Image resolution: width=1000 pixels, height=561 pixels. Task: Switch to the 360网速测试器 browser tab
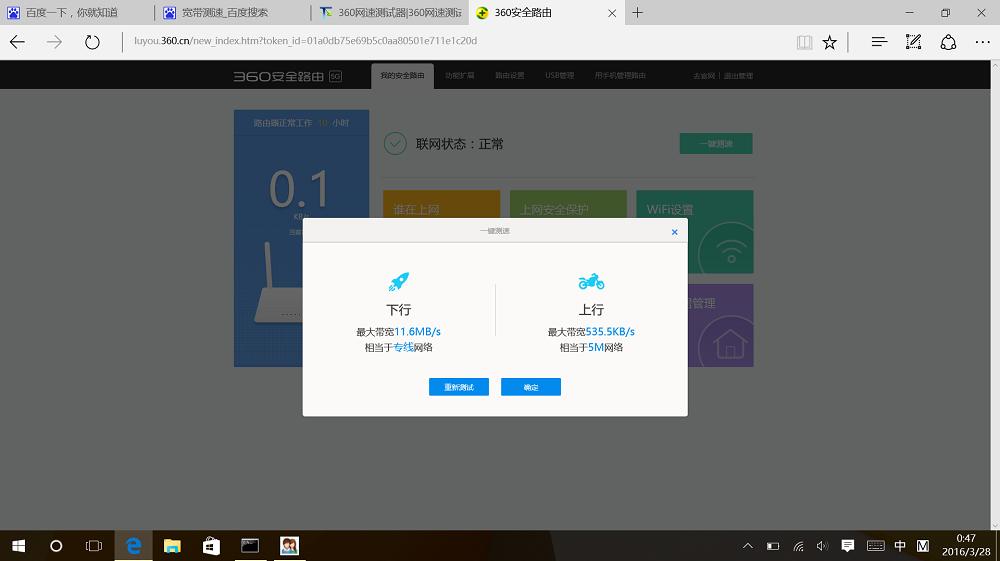tap(390, 13)
